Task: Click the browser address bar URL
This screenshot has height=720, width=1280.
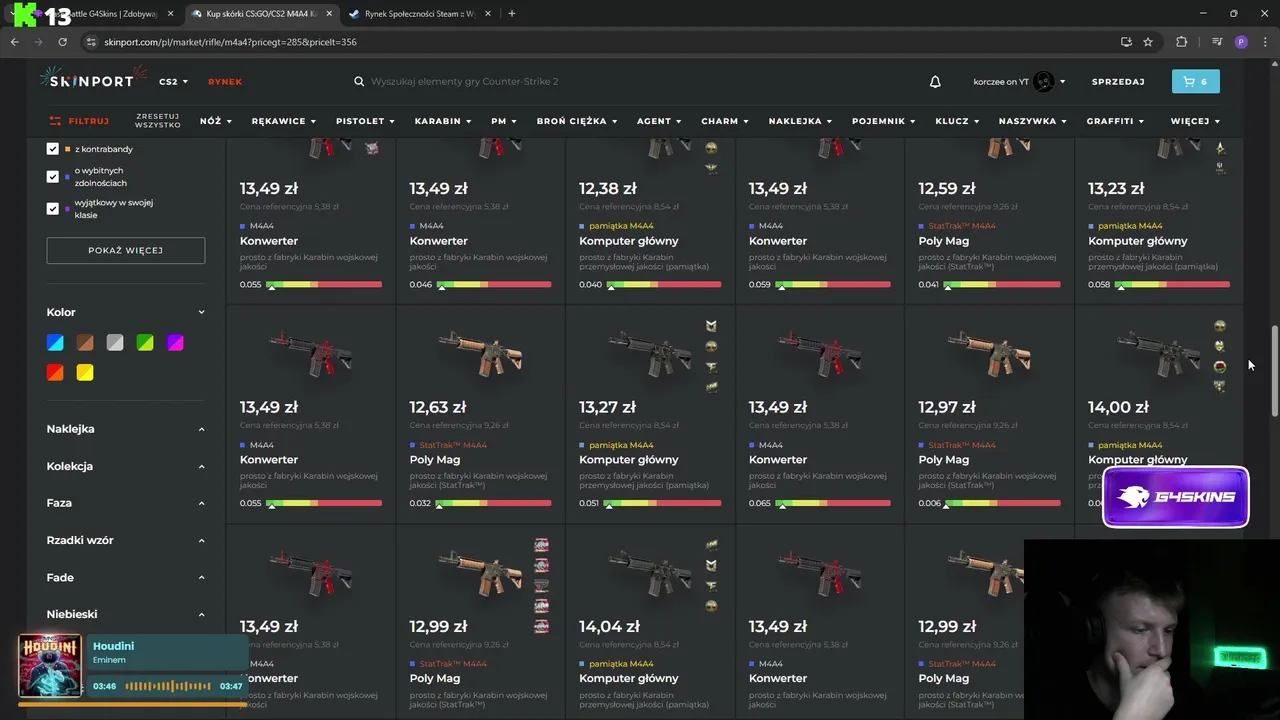Action: tap(230, 42)
